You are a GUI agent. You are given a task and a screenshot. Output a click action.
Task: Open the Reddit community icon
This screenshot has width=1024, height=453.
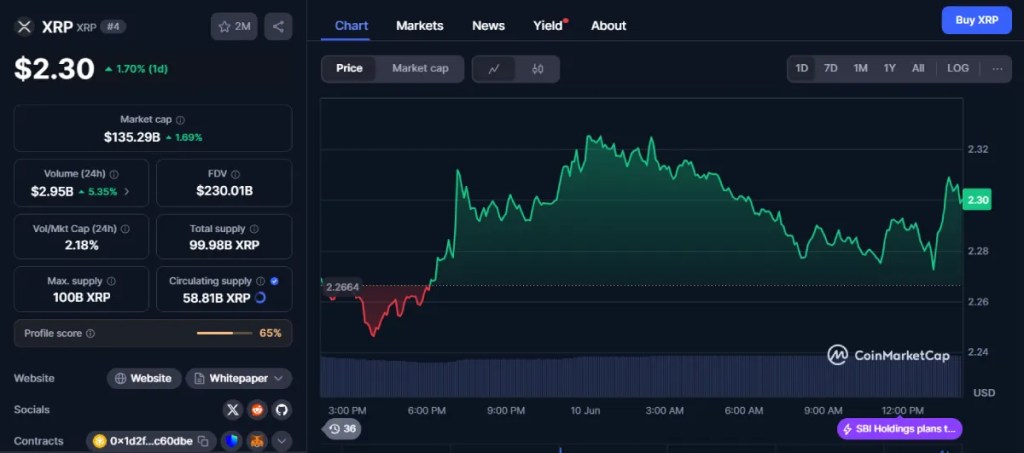coord(257,409)
